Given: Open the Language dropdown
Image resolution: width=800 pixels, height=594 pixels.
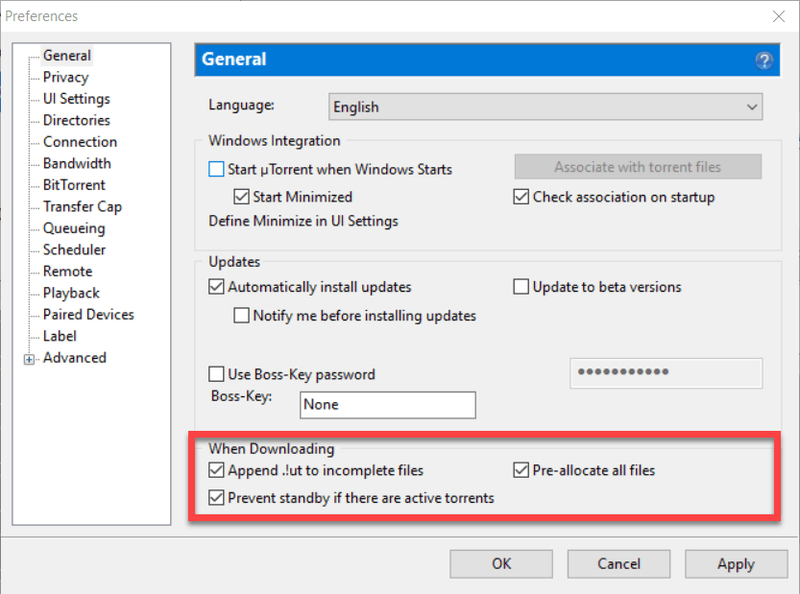Looking at the screenshot, I should click(545, 107).
